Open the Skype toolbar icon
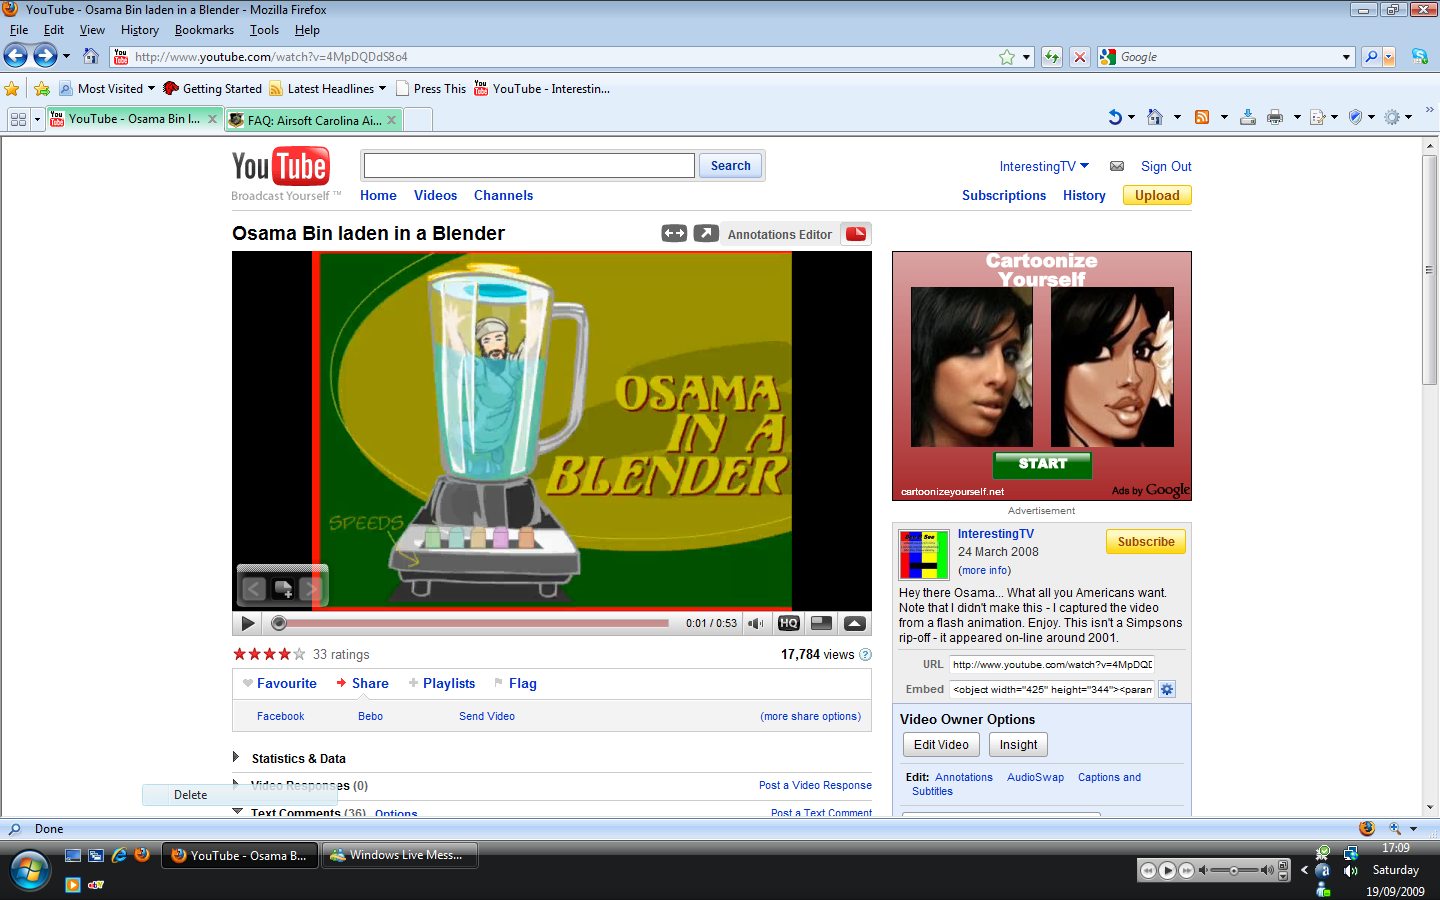This screenshot has width=1440, height=900. coord(1419,56)
